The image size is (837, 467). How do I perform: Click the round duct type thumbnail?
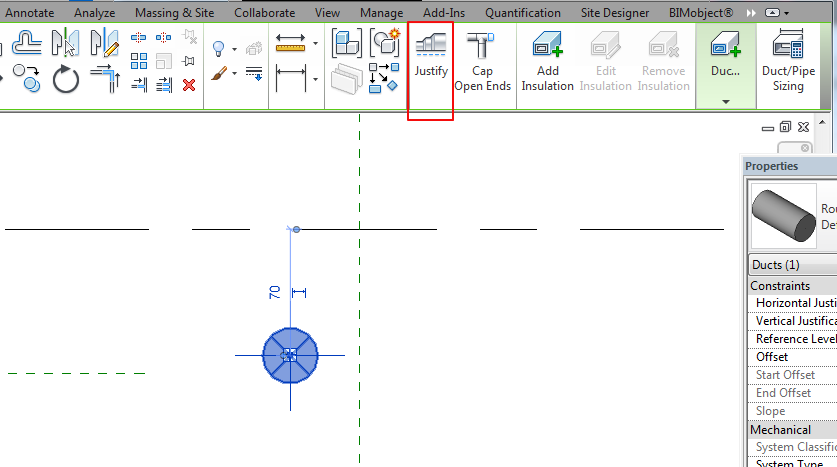783,215
